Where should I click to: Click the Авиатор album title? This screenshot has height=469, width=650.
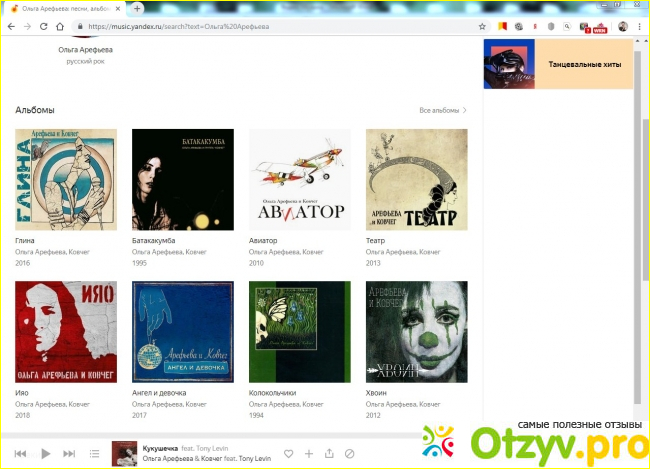(263, 241)
